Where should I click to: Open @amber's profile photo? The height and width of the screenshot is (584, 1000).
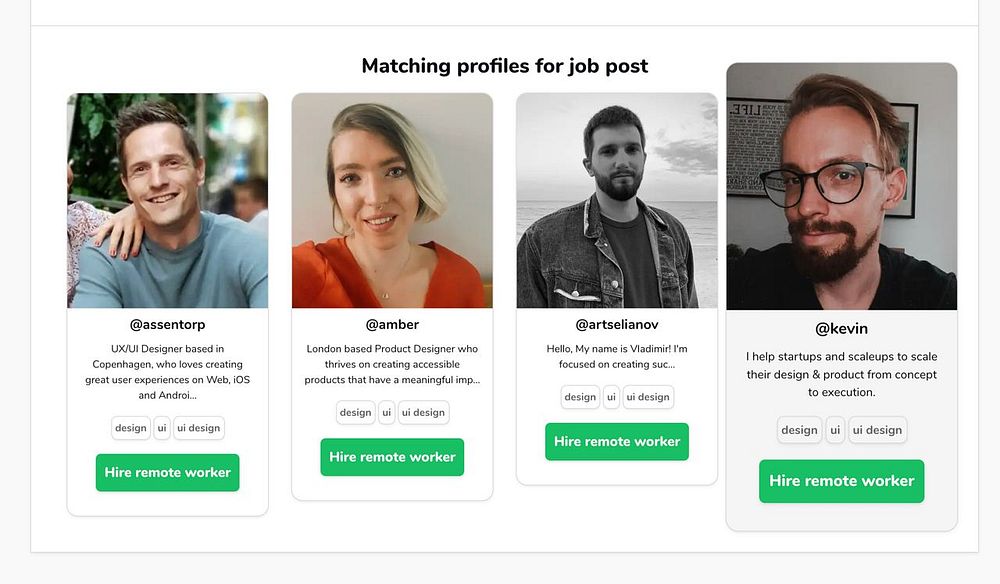click(x=392, y=200)
